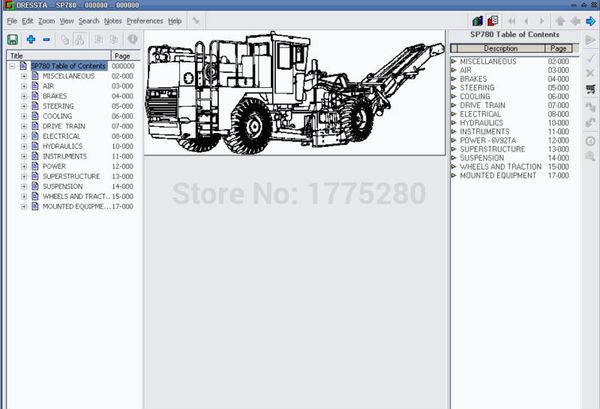Viewport: 600px width, 409px height.
Task: Click the Title column header in tree
Action: click(59, 56)
